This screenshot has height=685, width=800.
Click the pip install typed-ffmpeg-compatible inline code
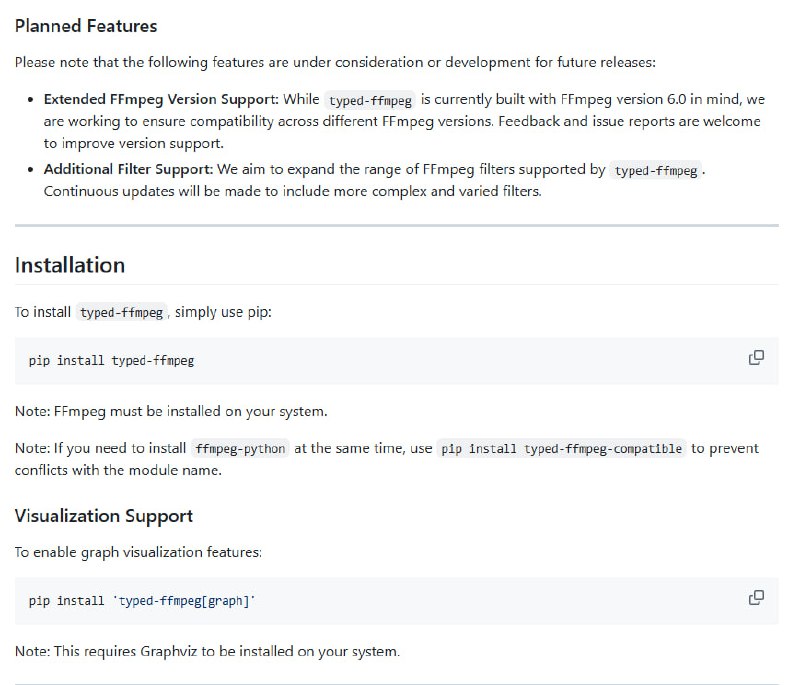(x=562, y=449)
